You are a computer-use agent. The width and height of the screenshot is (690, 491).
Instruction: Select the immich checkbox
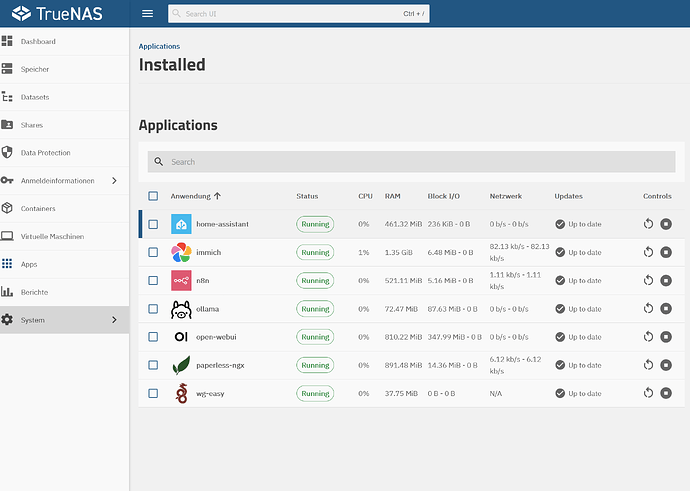tap(153, 252)
